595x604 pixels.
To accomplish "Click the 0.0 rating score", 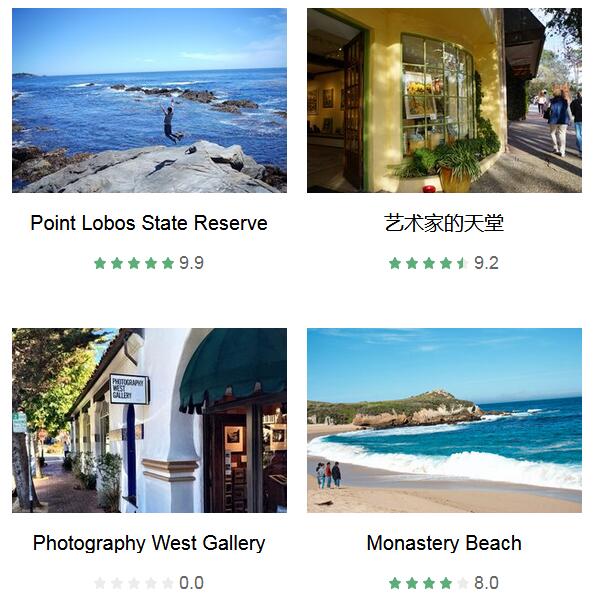I will (x=191, y=583).
